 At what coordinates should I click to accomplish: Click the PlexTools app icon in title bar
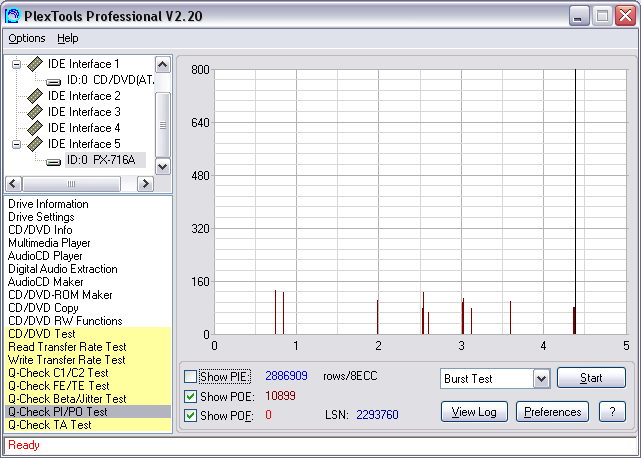click(x=12, y=16)
